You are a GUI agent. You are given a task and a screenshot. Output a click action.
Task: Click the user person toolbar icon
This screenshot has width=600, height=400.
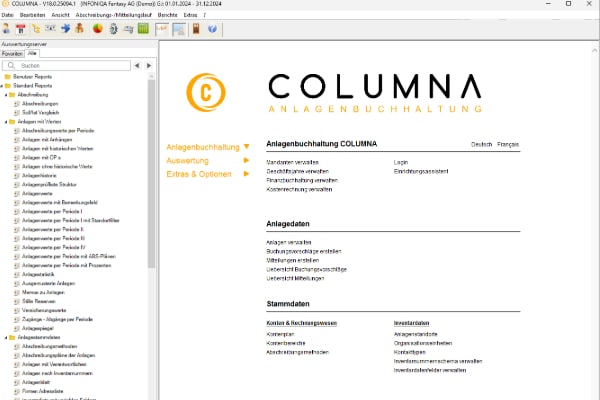[7, 29]
